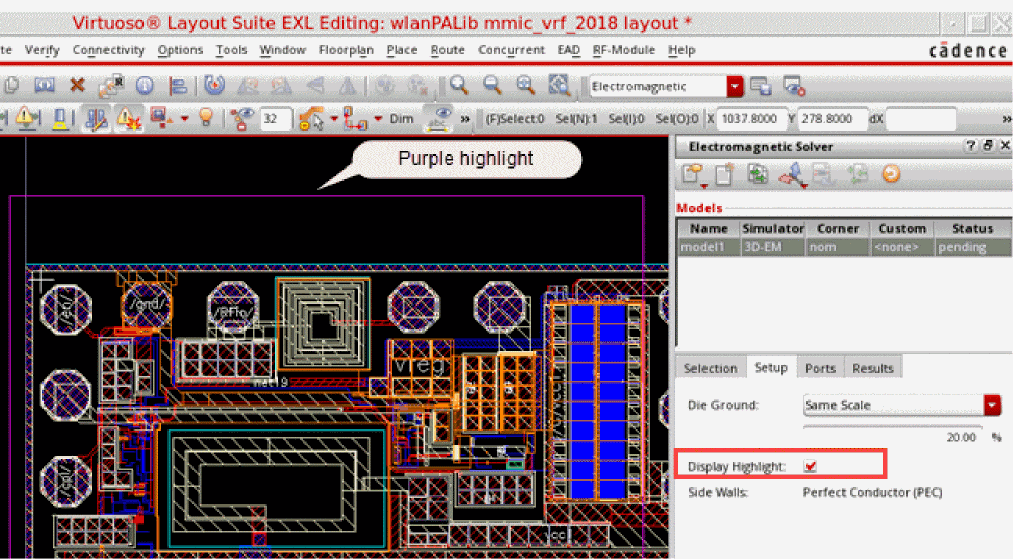Viewport: 1013px width, 559px height.
Task: Toggle the abc dimension visibility icon
Action: pos(438,119)
